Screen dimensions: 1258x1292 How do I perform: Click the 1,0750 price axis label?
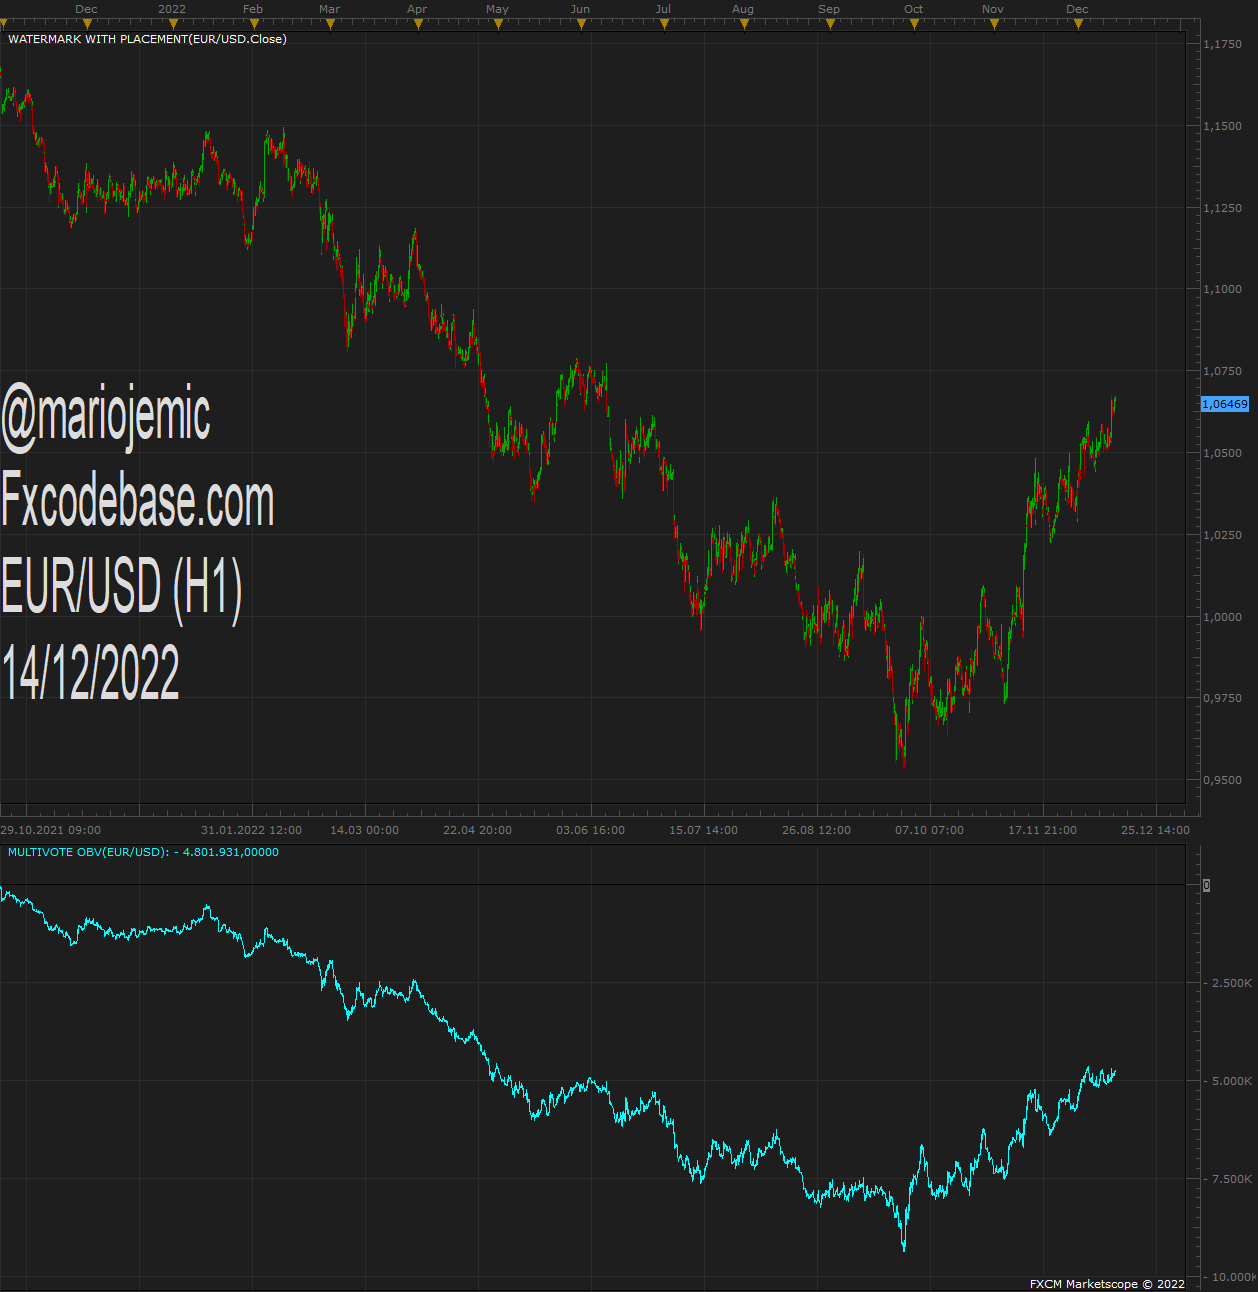tap(1222, 371)
